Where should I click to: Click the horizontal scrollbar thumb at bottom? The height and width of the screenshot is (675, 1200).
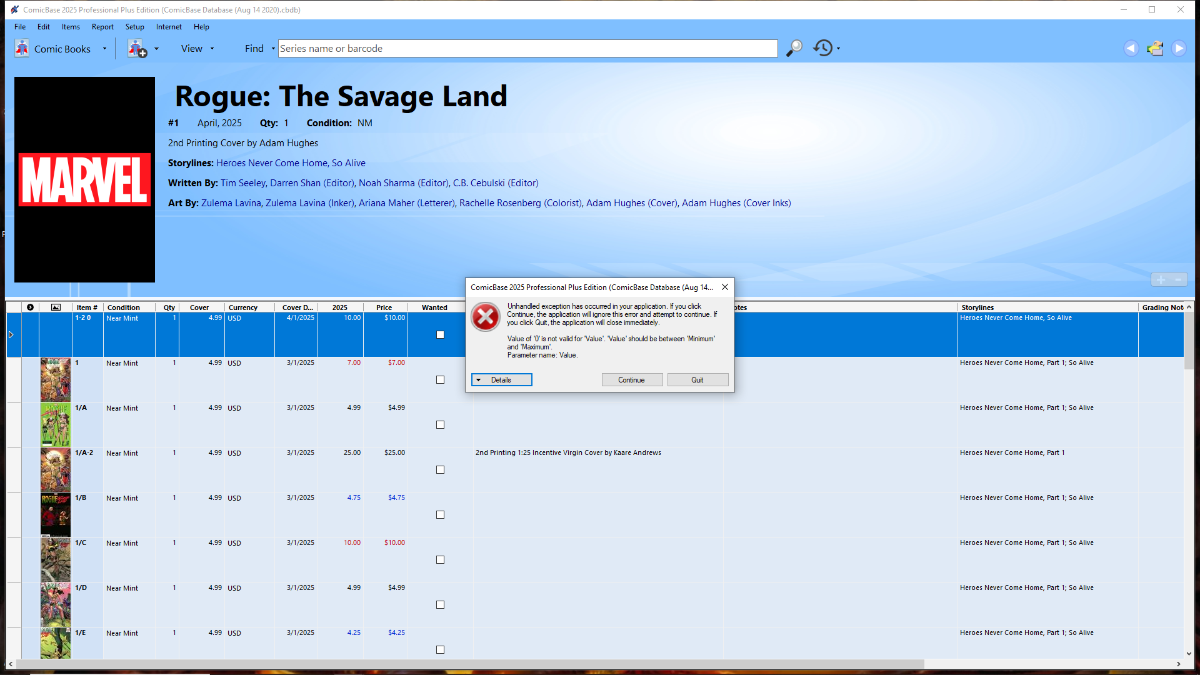coord(469,664)
